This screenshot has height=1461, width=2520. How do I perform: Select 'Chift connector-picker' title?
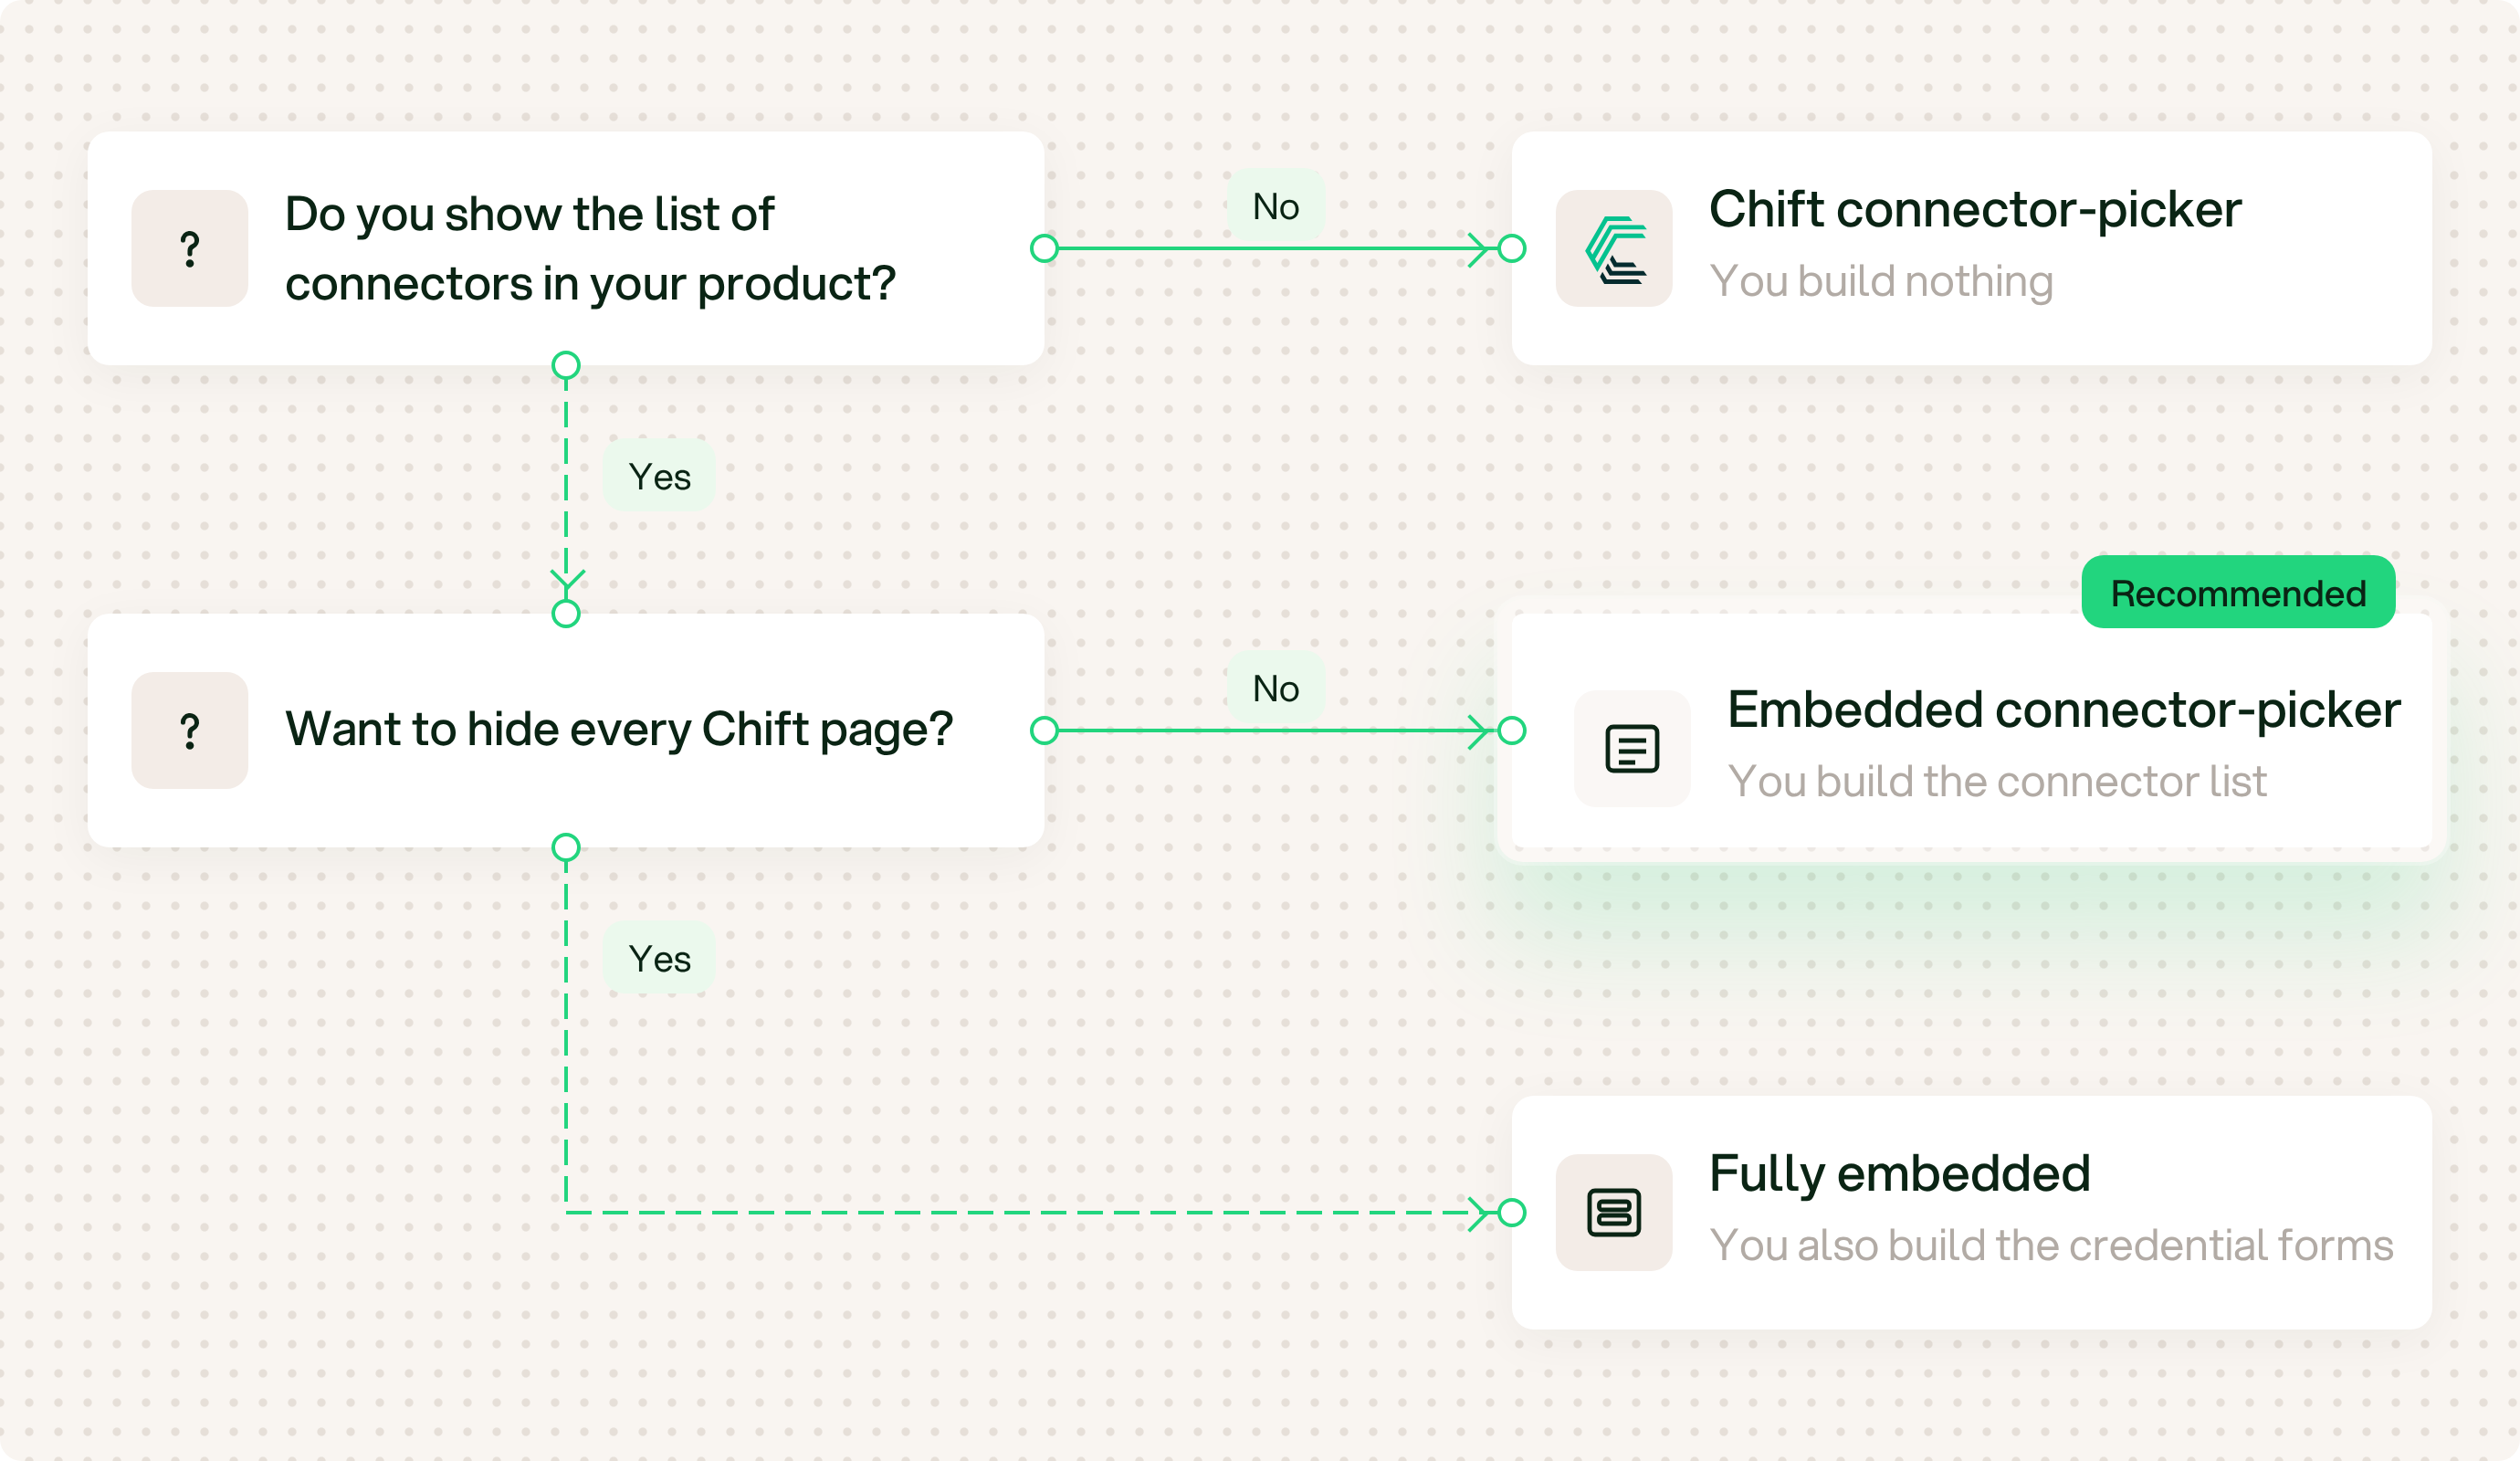[x=1975, y=210]
